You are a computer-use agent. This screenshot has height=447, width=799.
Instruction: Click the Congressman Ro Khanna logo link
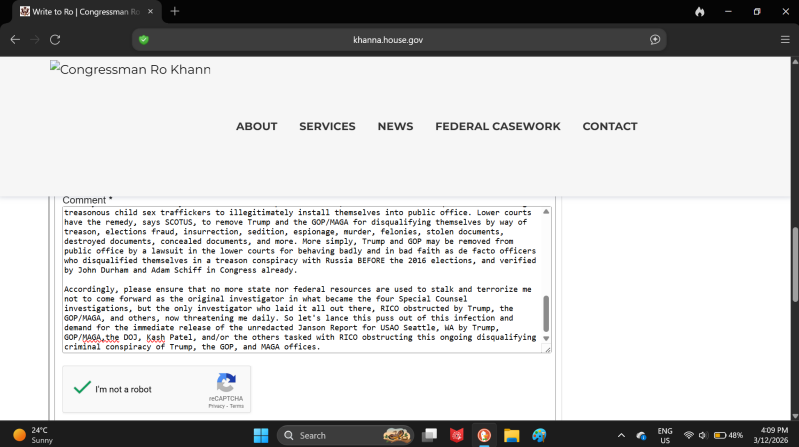point(130,69)
